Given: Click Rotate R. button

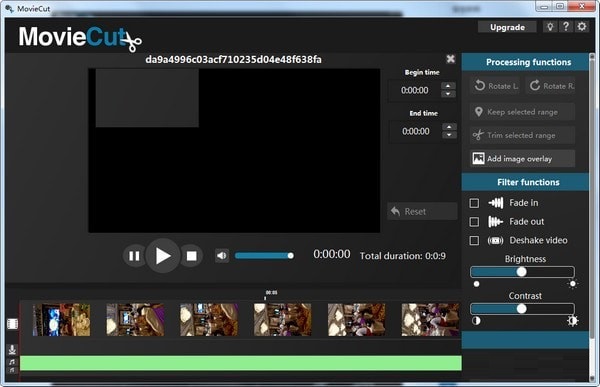Looking at the screenshot, I should click(x=550, y=86).
